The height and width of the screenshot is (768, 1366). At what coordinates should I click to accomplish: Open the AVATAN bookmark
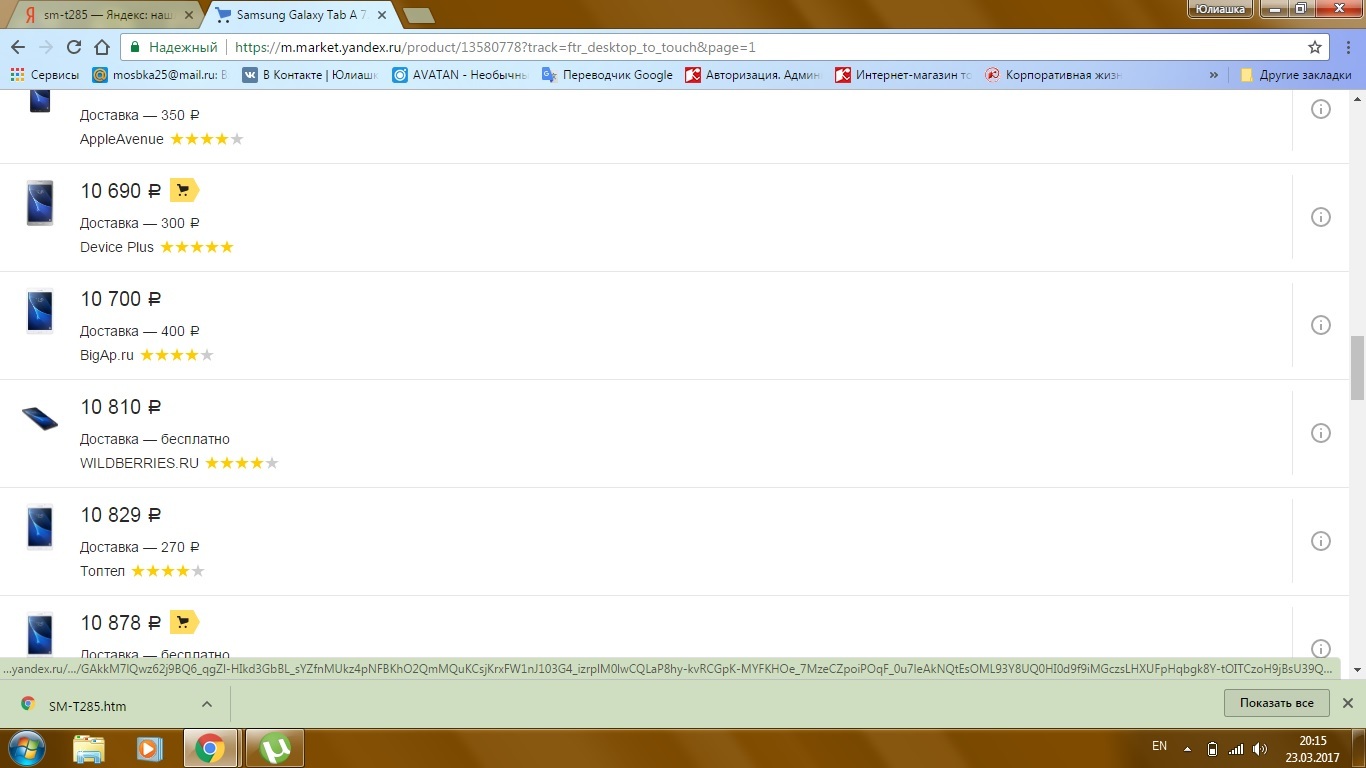460,75
